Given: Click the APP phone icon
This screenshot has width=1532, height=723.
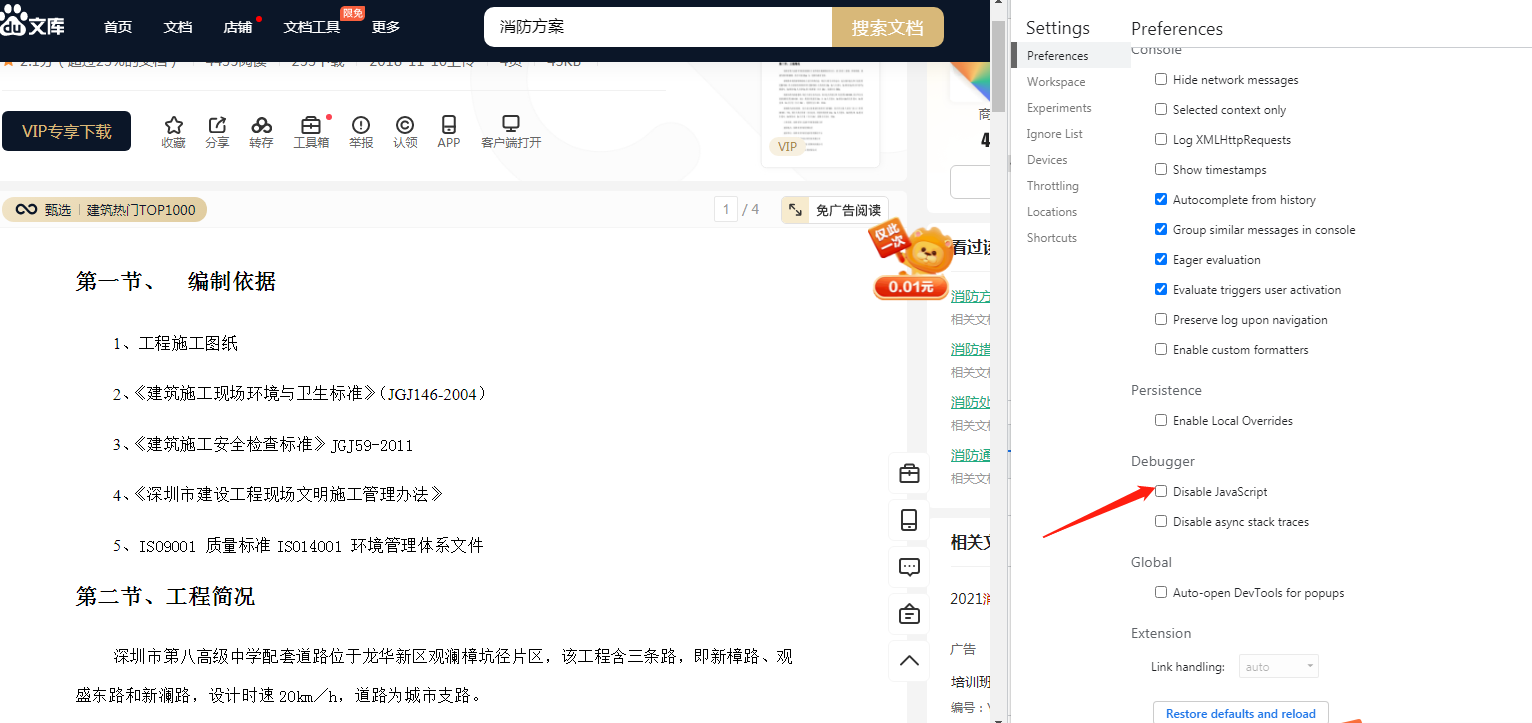Looking at the screenshot, I should coord(449,125).
